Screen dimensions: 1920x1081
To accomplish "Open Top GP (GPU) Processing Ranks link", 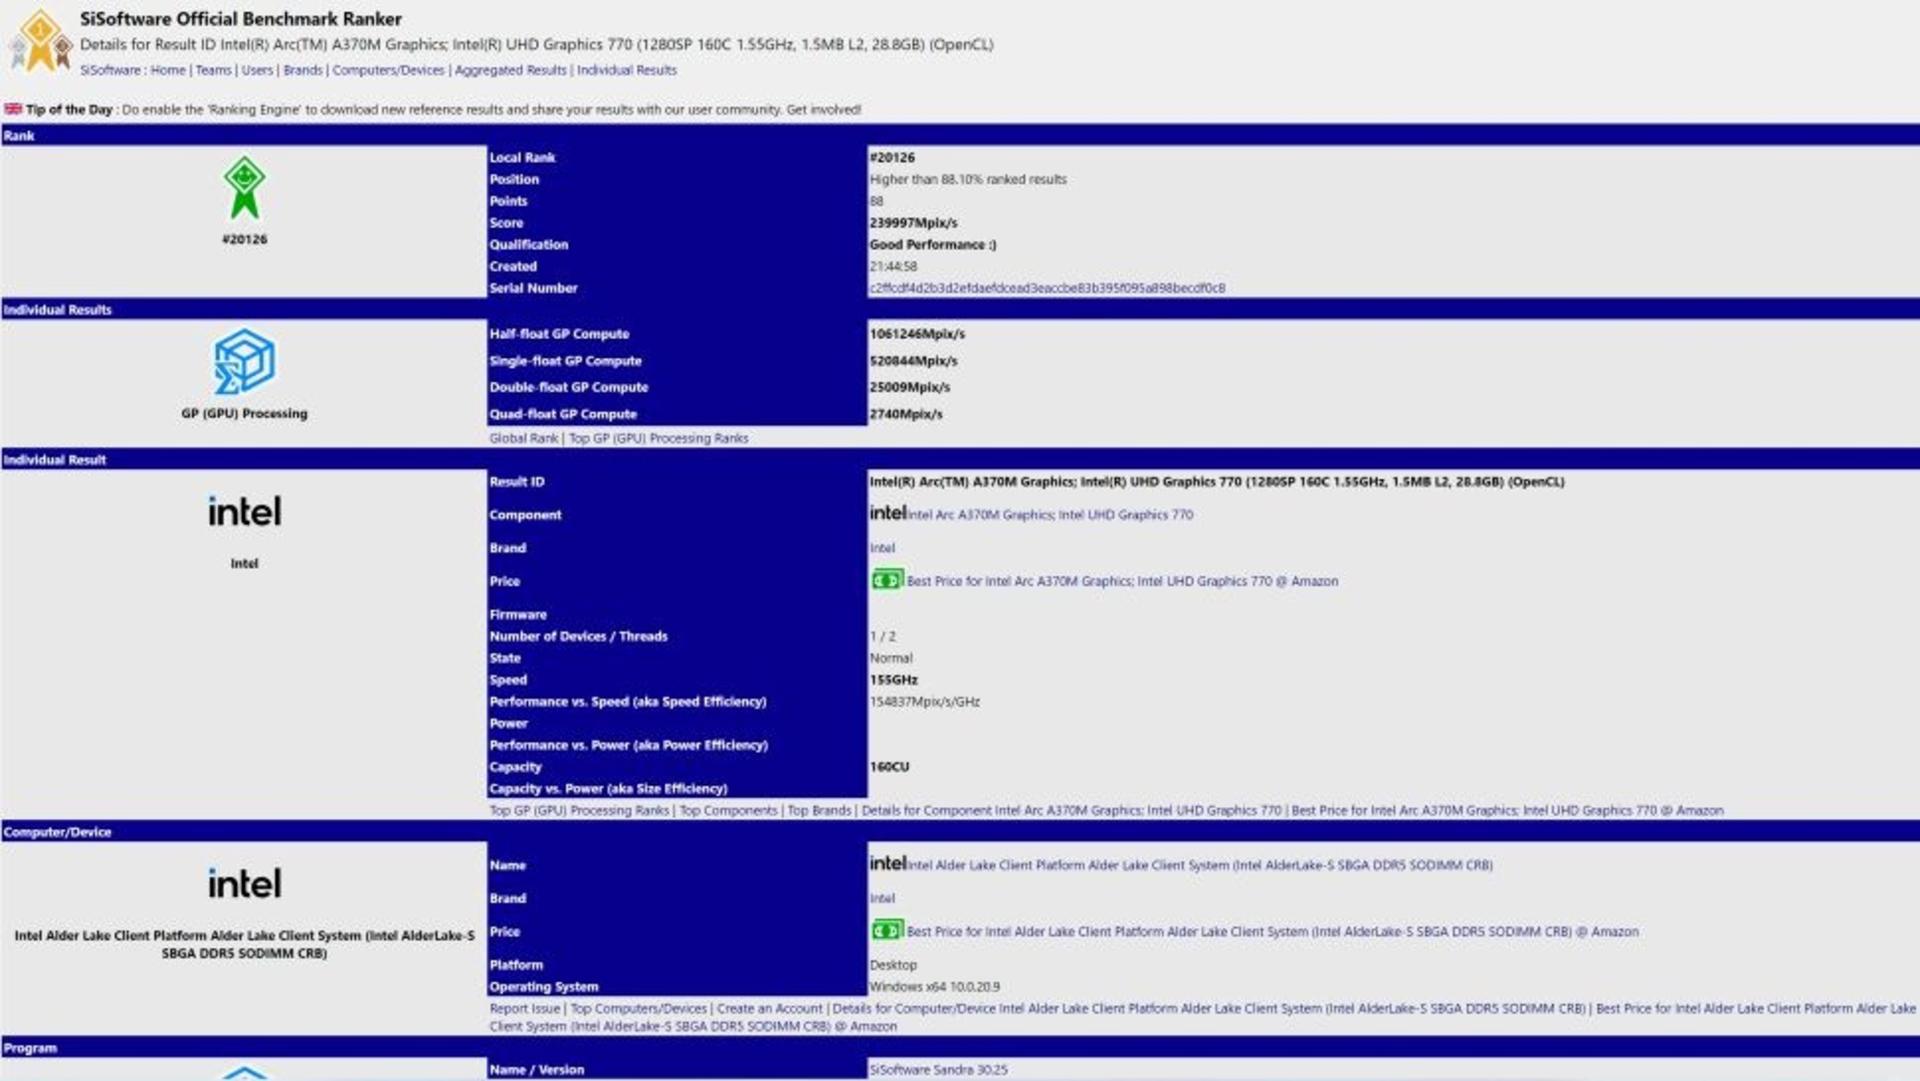I will click(x=658, y=438).
